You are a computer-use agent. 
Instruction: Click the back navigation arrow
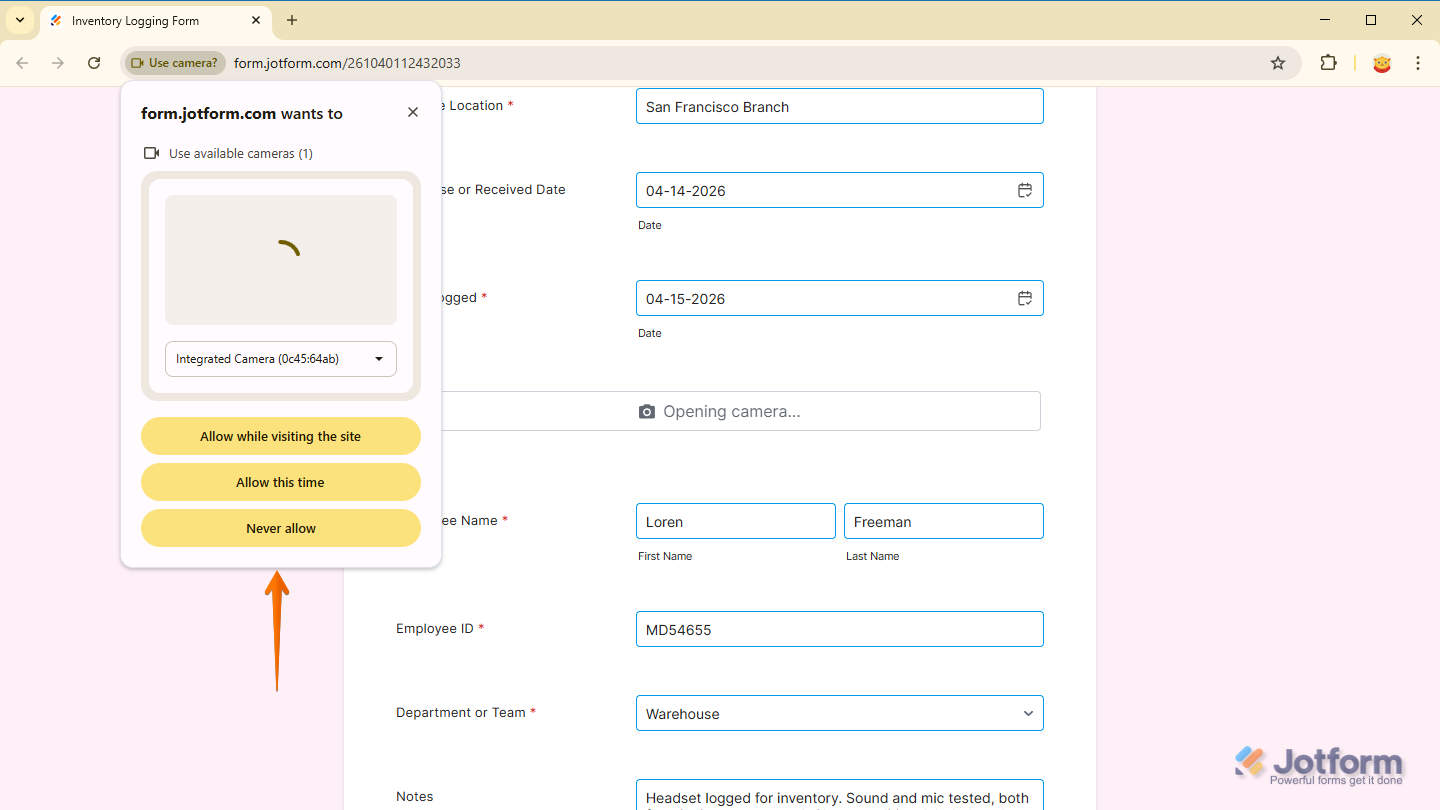point(21,62)
